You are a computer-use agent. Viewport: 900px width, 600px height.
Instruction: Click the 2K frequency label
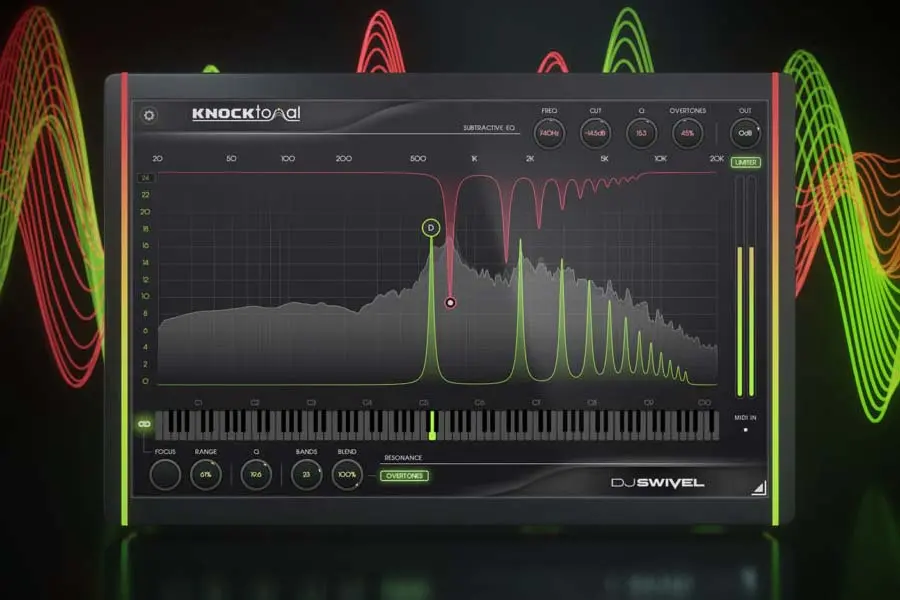[530, 158]
